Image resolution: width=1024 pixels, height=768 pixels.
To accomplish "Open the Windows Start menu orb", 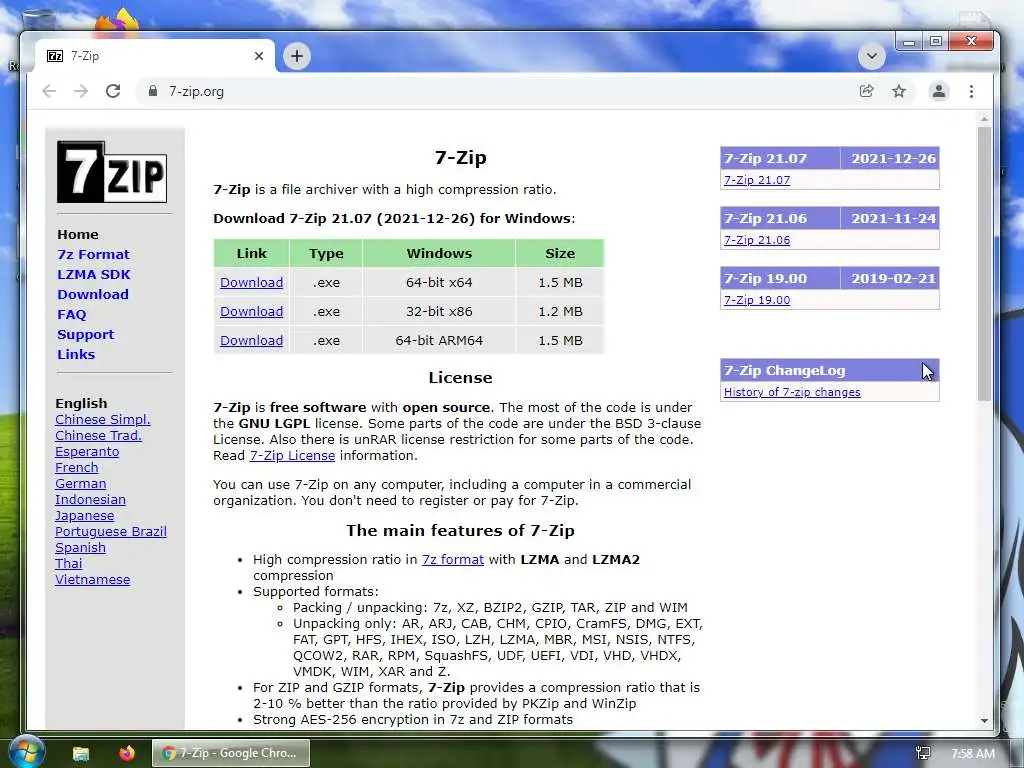I will tap(26, 752).
